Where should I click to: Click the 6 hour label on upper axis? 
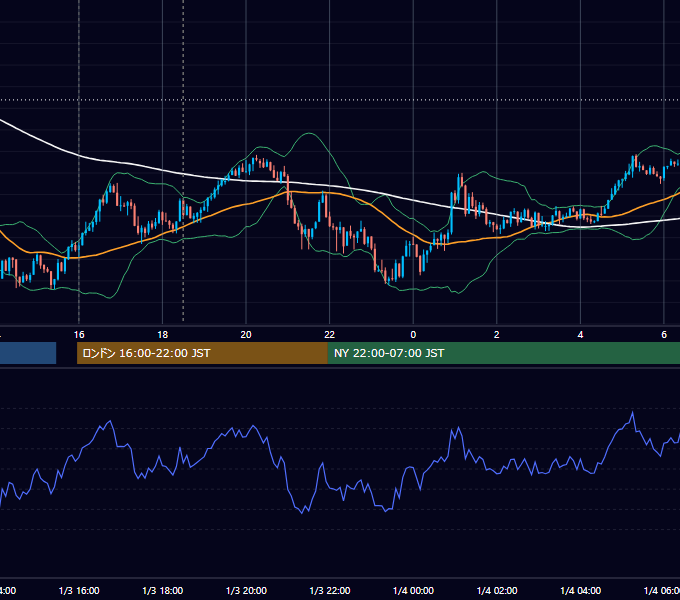[x=664, y=335]
